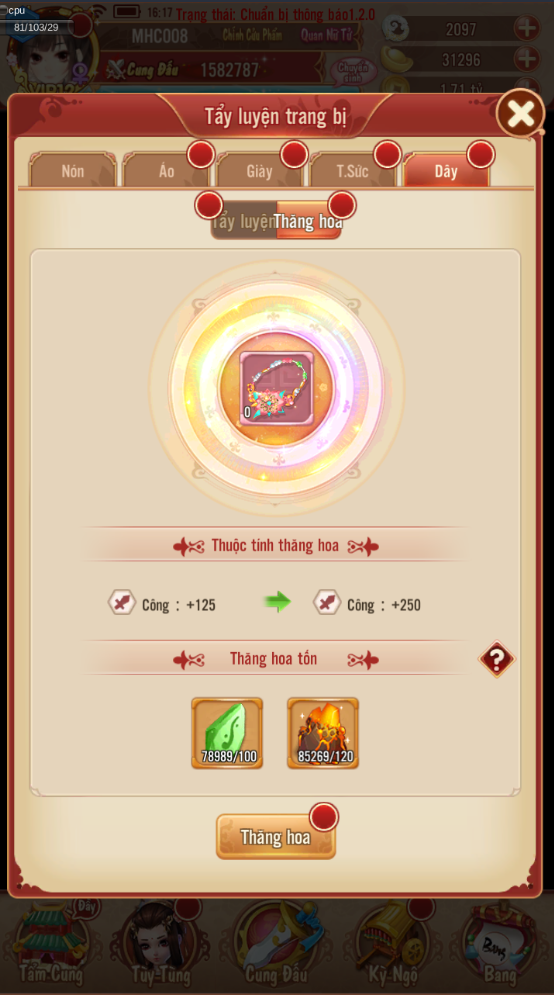Open the Tẩm Cung palace icon
The width and height of the screenshot is (554, 995).
(53, 944)
